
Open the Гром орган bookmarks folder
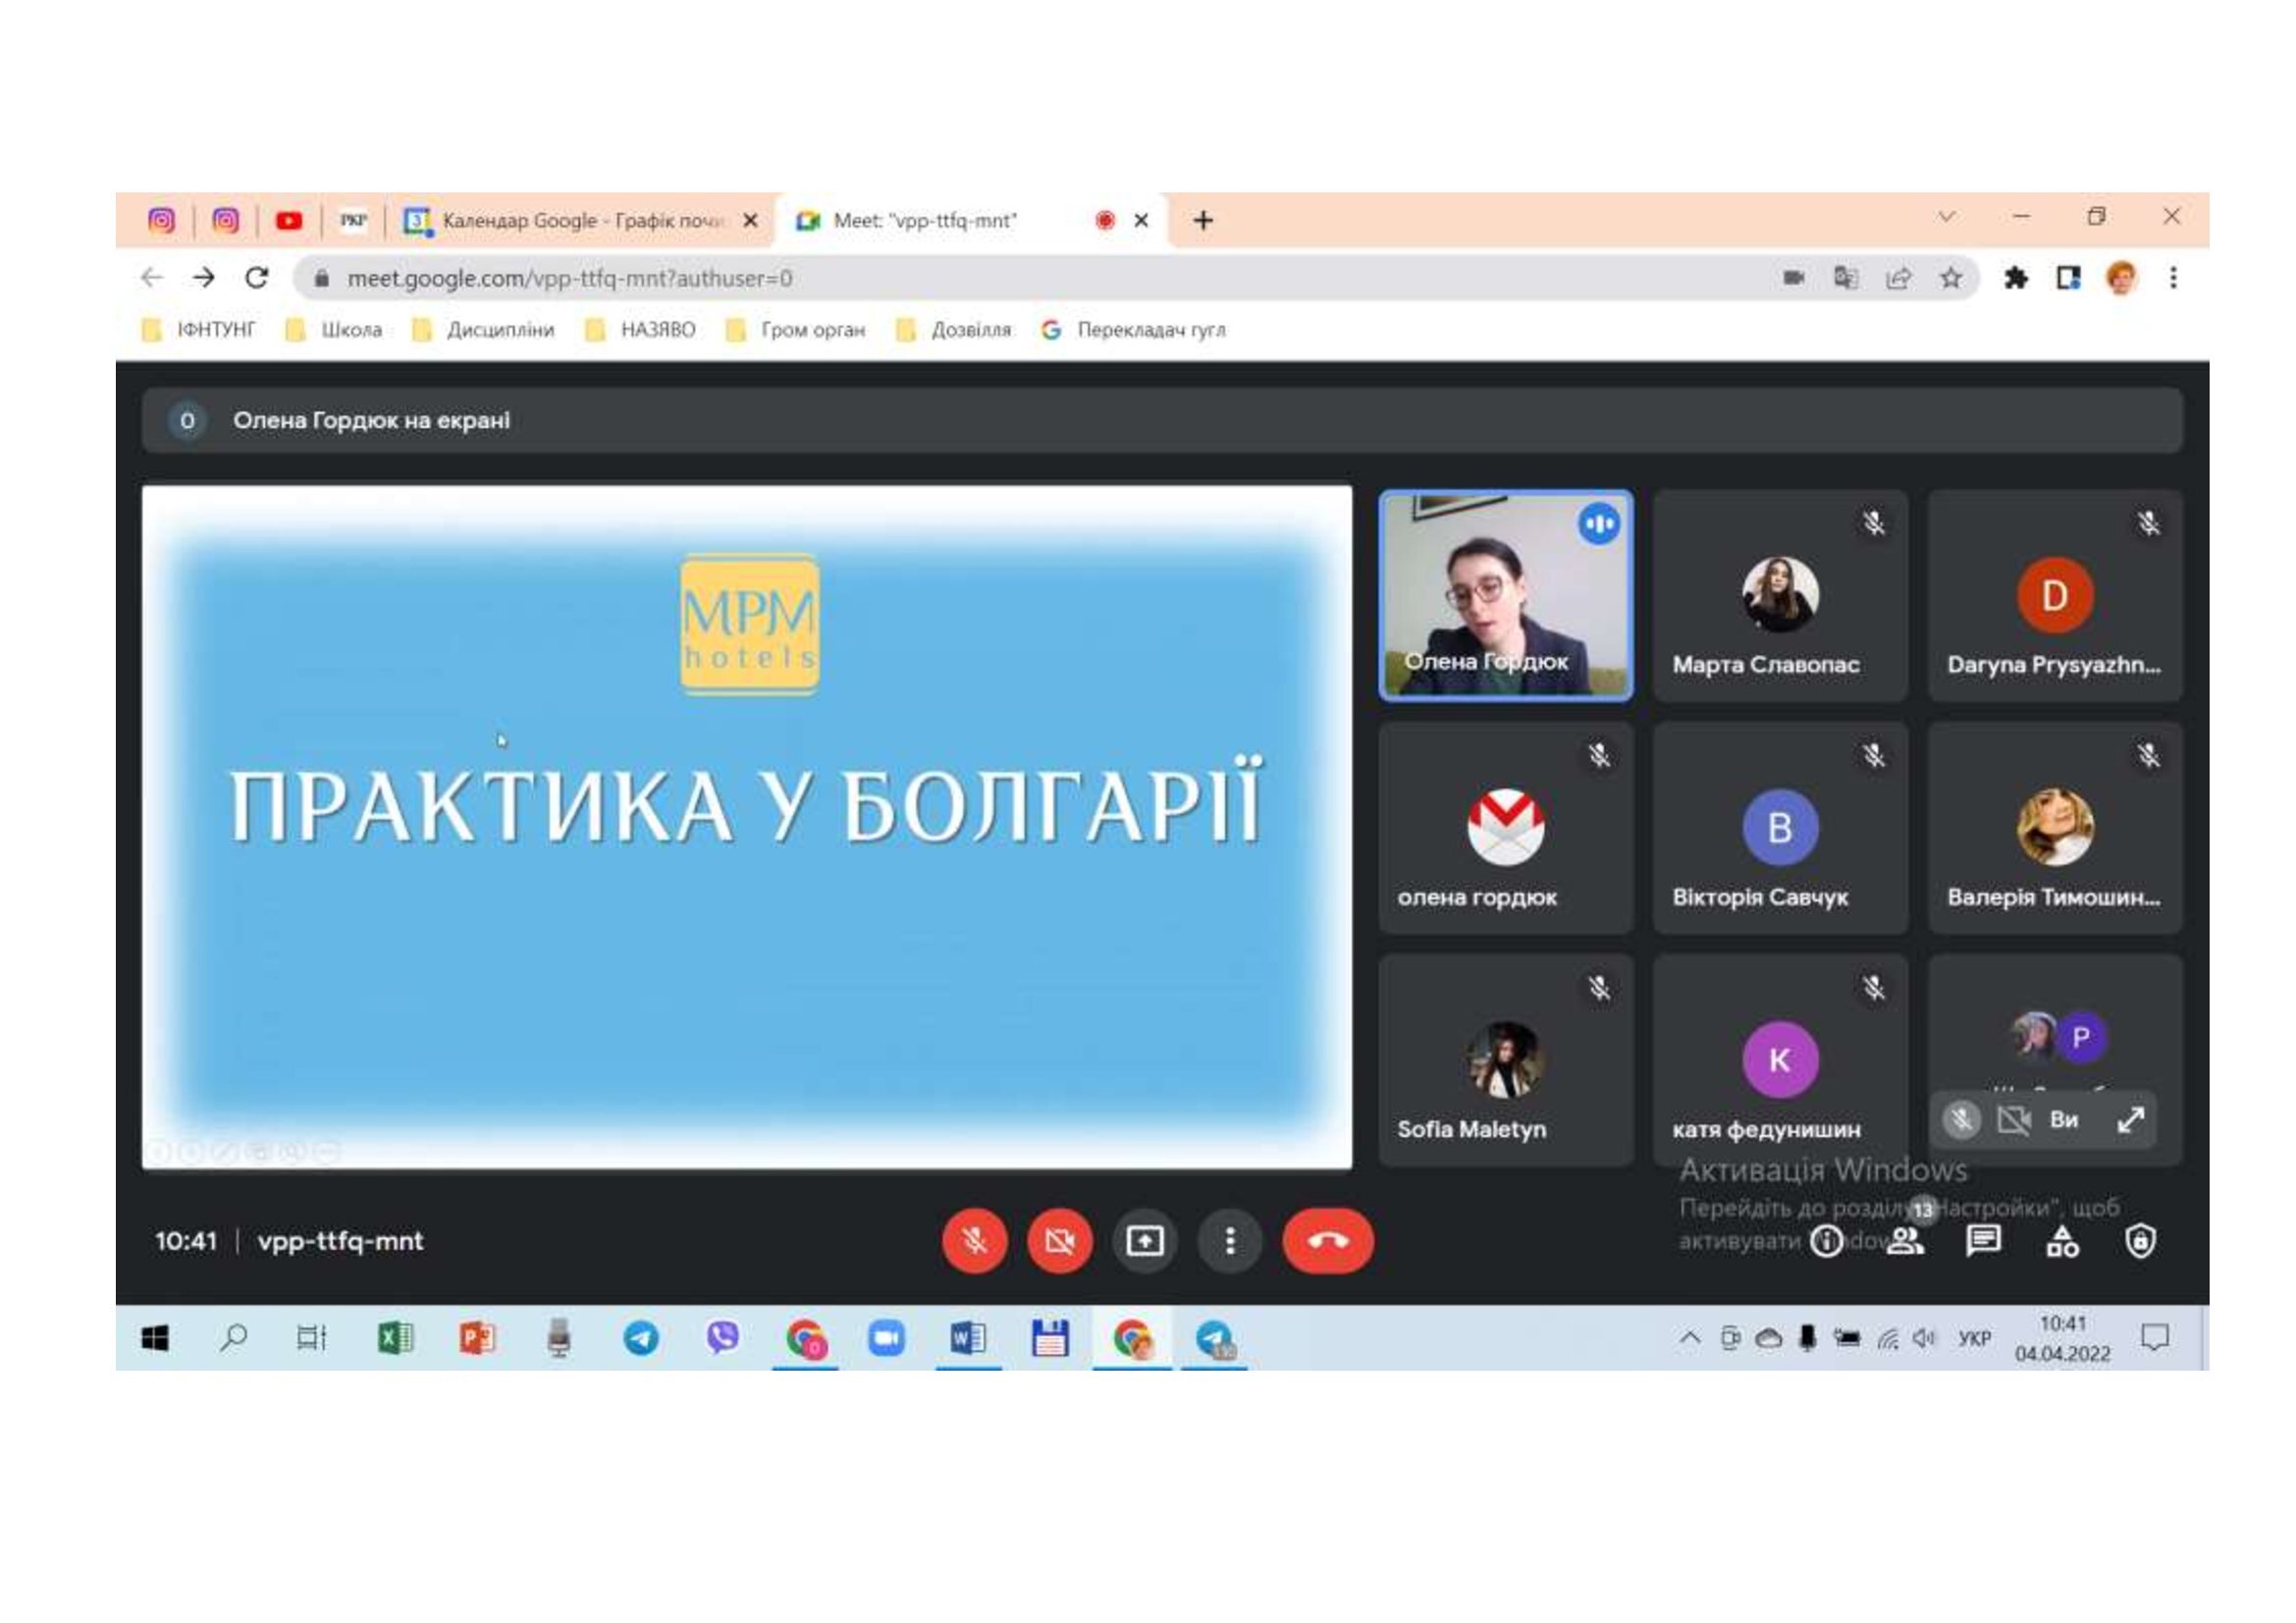796,331
